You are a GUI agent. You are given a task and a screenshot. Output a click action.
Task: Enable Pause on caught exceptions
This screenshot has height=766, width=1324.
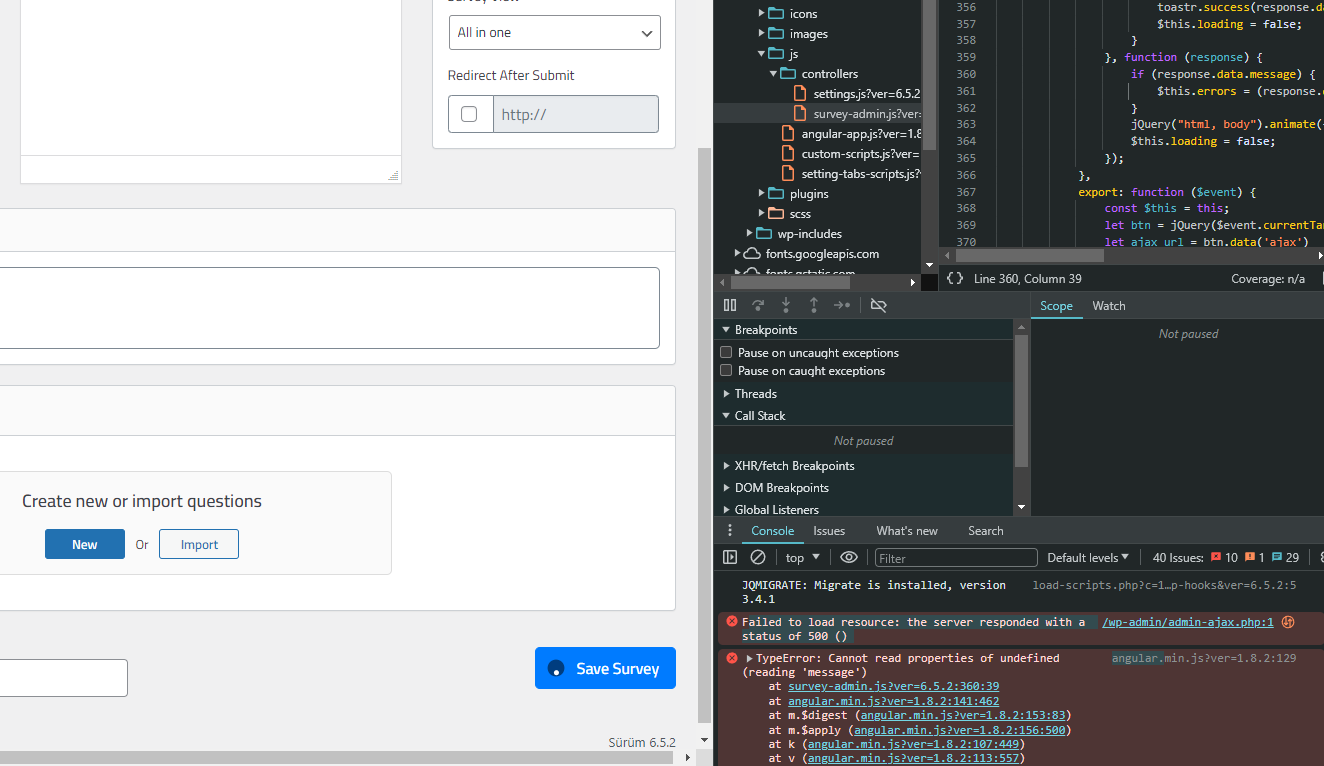pyautogui.click(x=726, y=370)
